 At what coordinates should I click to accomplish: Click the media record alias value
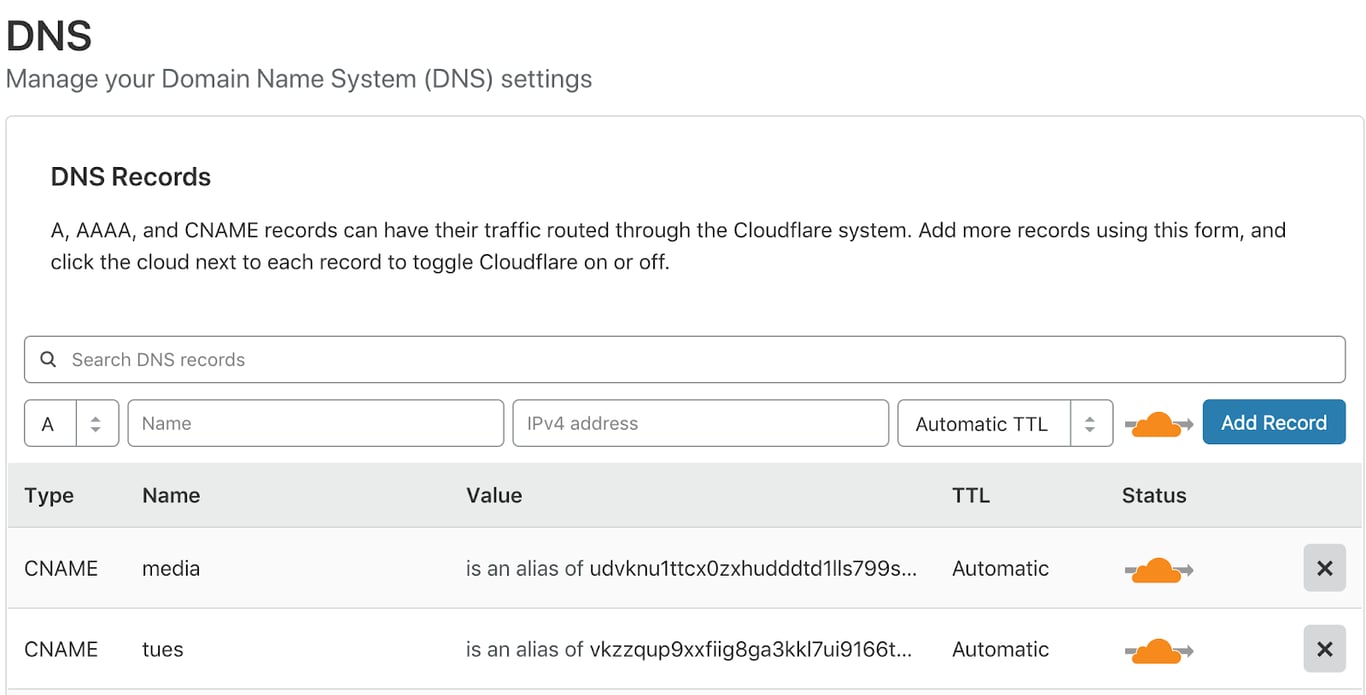click(x=691, y=568)
